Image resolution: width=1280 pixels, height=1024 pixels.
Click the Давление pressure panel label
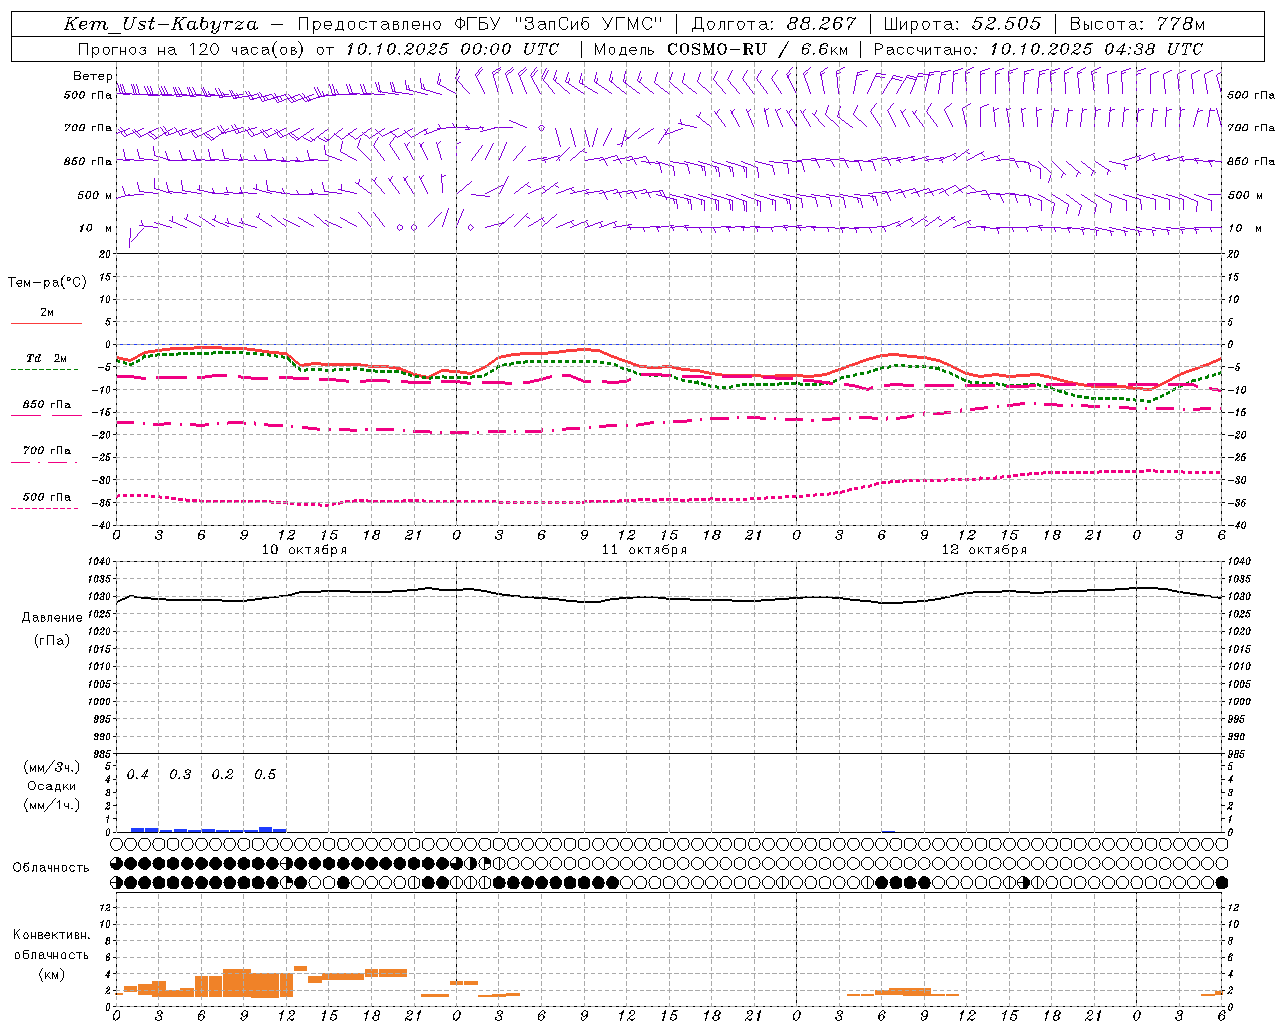[x=52, y=618]
